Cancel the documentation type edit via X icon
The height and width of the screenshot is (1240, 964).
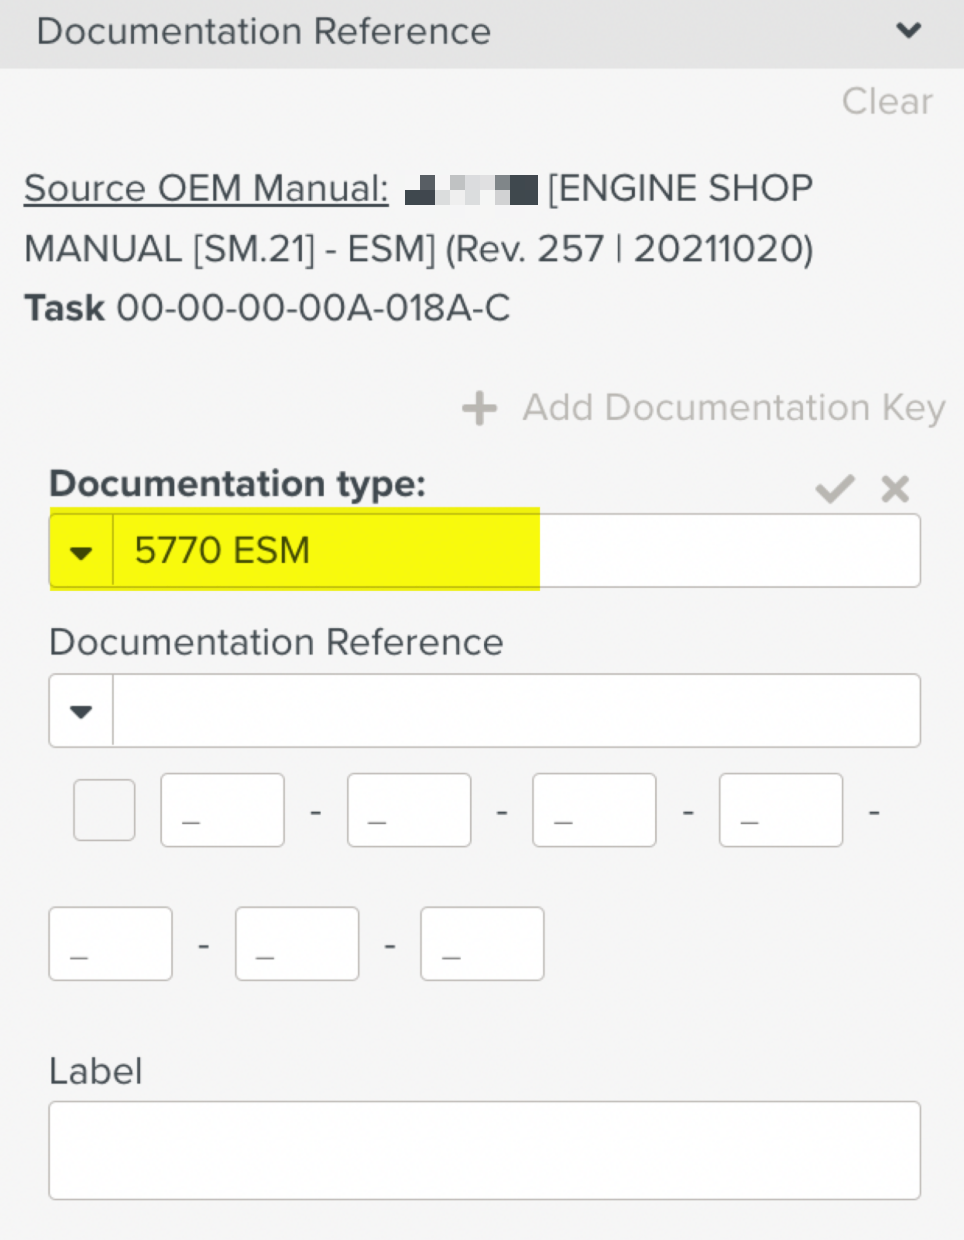pos(894,488)
